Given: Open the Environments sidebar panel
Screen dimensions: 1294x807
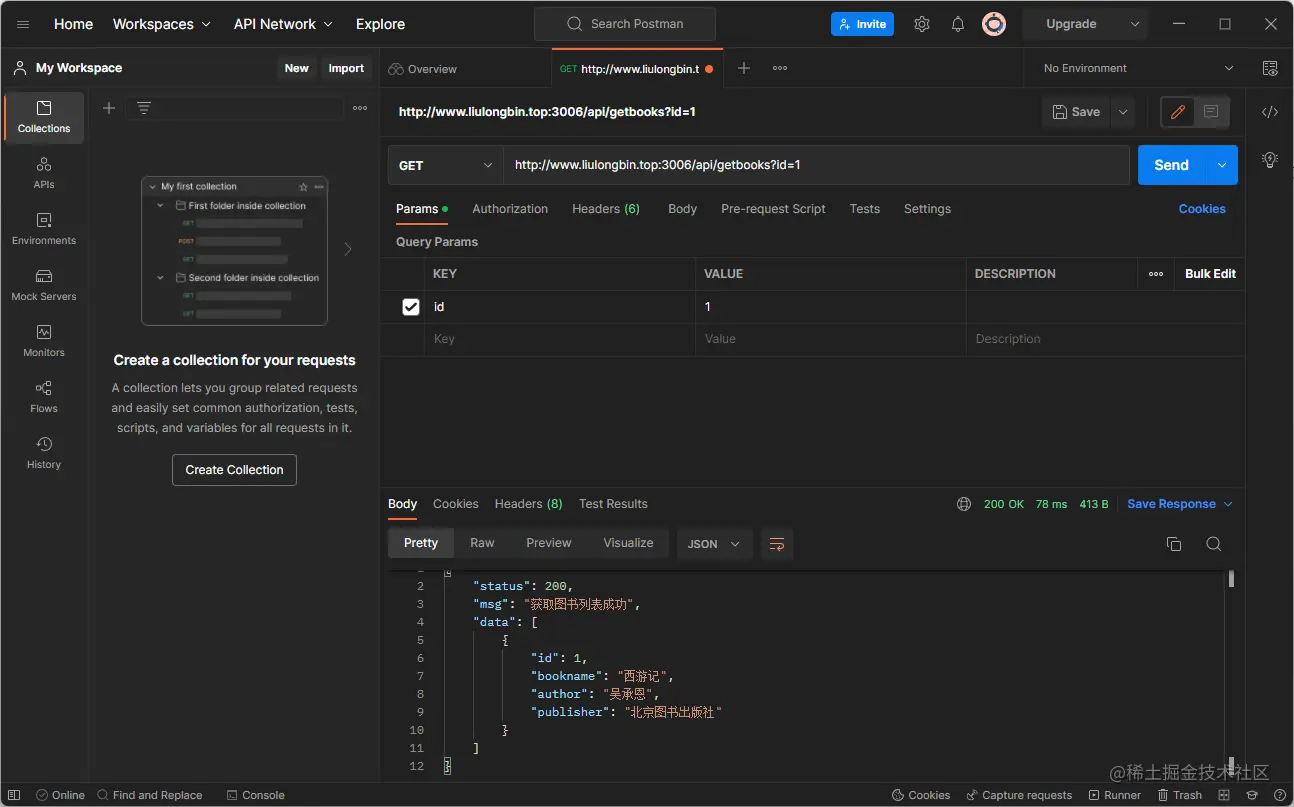Looking at the screenshot, I should pos(44,229).
